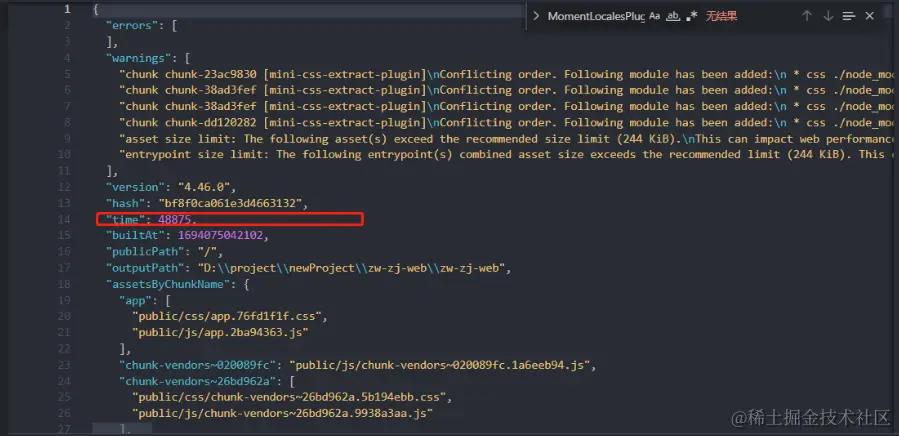Go to next match with down arrow
Image resolution: width=899 pixels, height=436 pixels.
point(828,16)
